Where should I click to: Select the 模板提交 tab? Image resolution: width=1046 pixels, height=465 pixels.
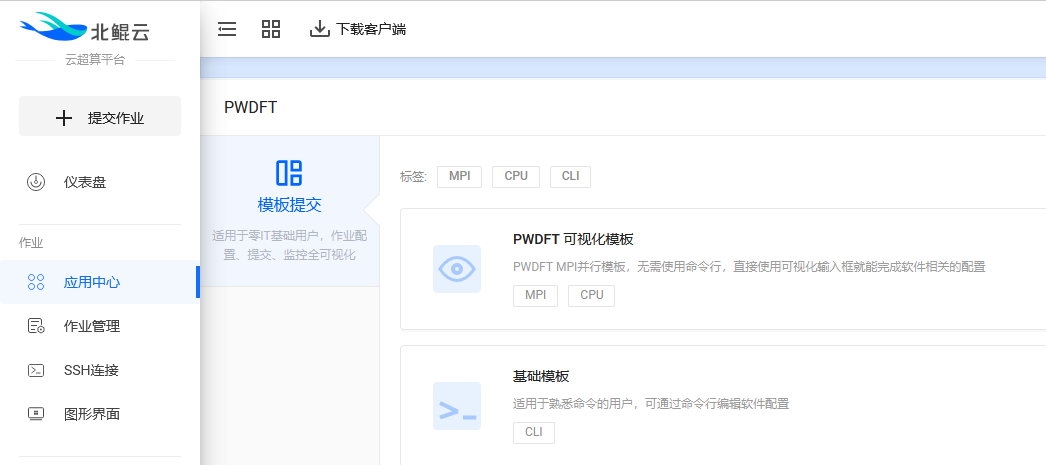point(290,211)
